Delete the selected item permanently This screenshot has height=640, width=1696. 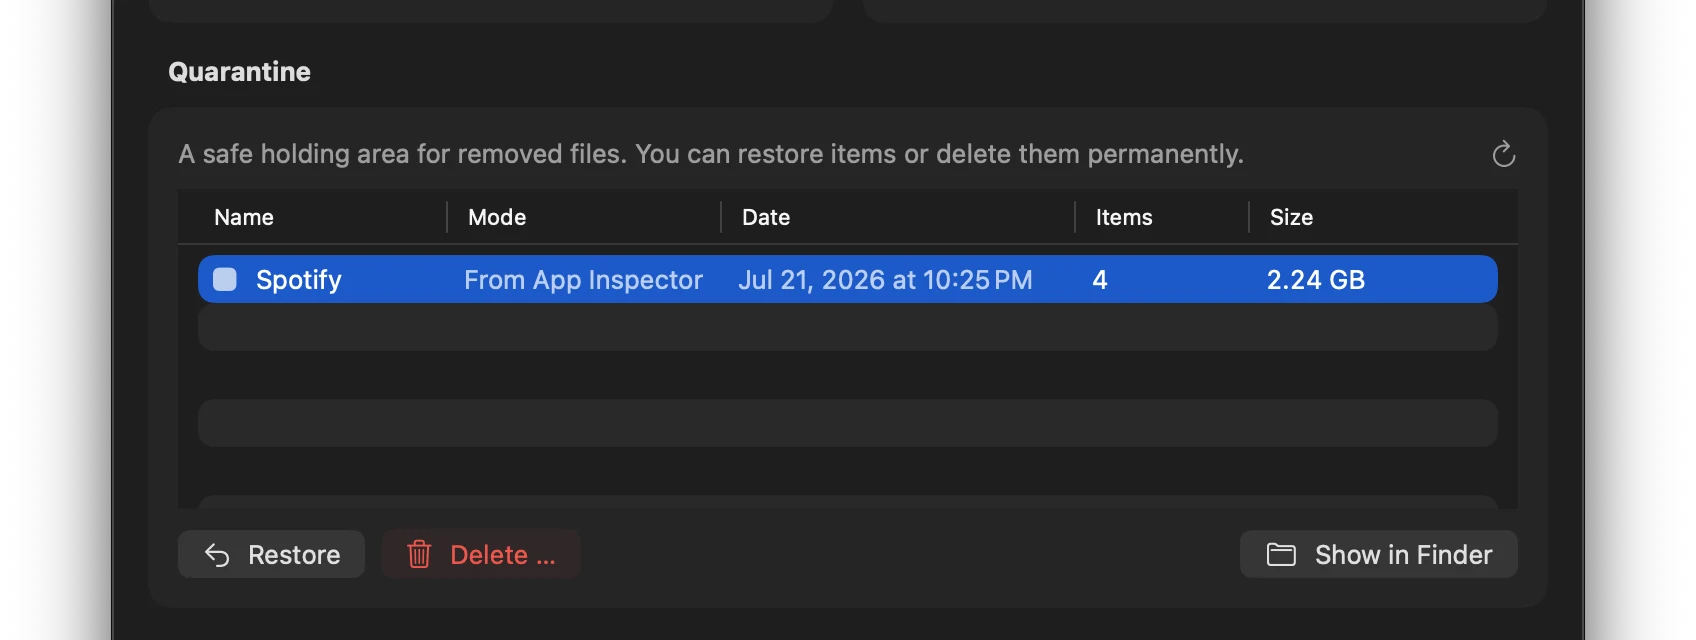tap(481, 554)
